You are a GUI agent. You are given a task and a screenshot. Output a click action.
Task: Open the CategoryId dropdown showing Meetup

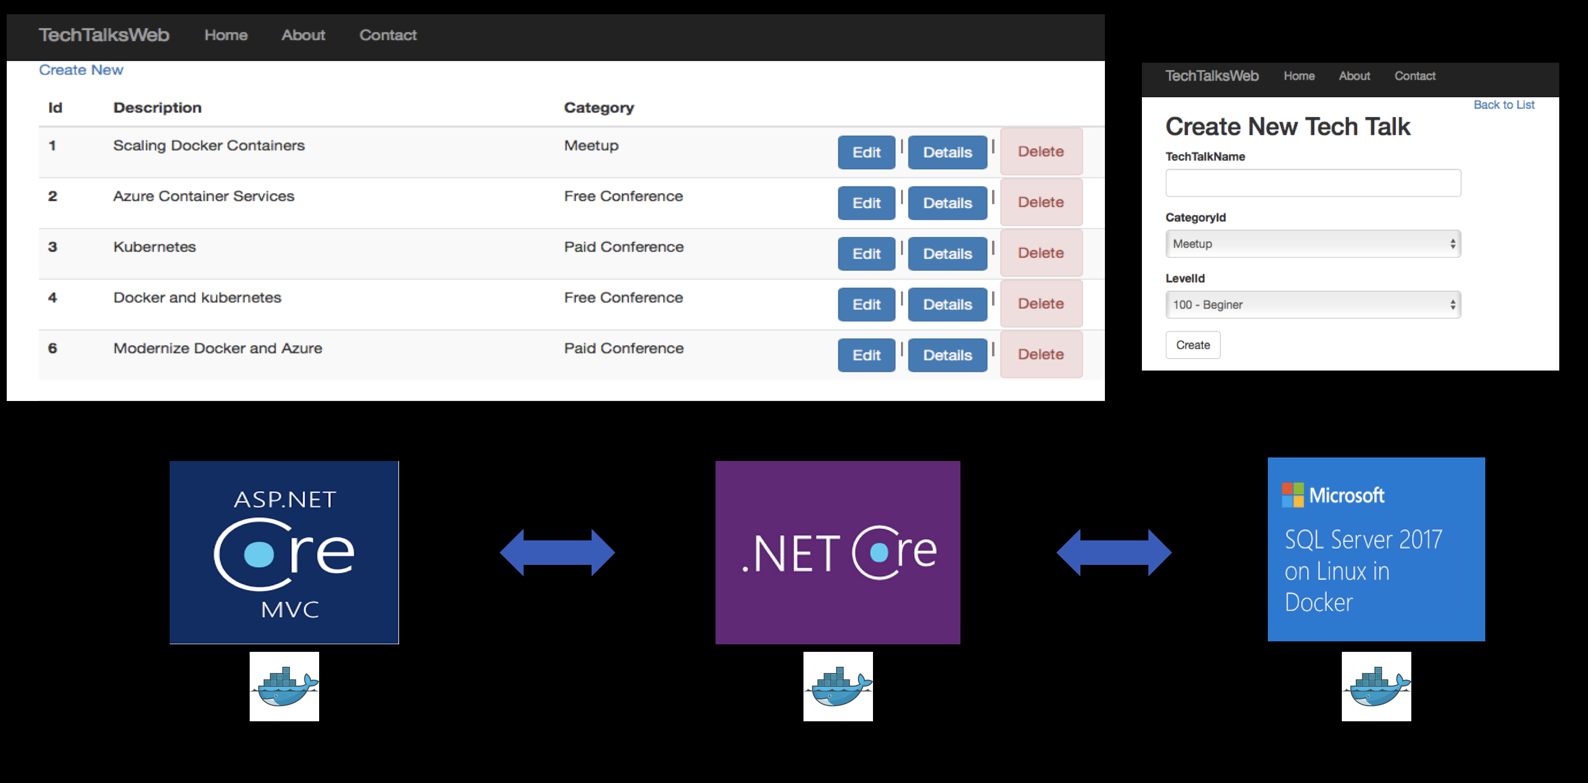1313,244
